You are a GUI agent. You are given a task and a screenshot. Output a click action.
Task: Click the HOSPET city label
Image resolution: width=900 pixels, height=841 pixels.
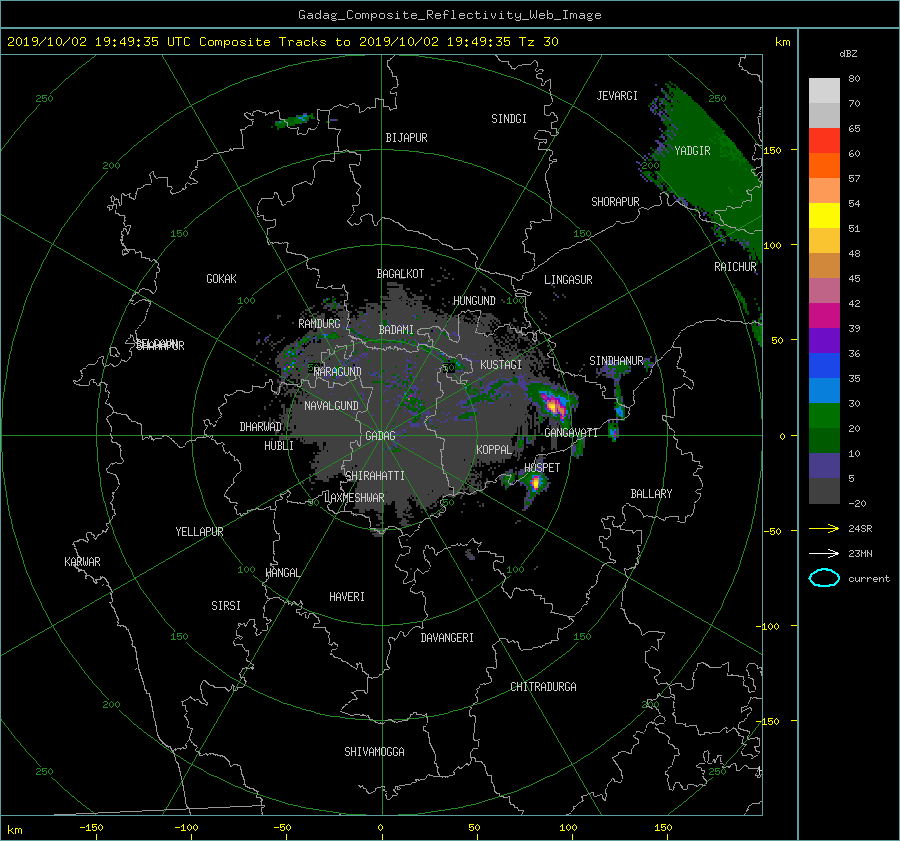click(542, 468)
